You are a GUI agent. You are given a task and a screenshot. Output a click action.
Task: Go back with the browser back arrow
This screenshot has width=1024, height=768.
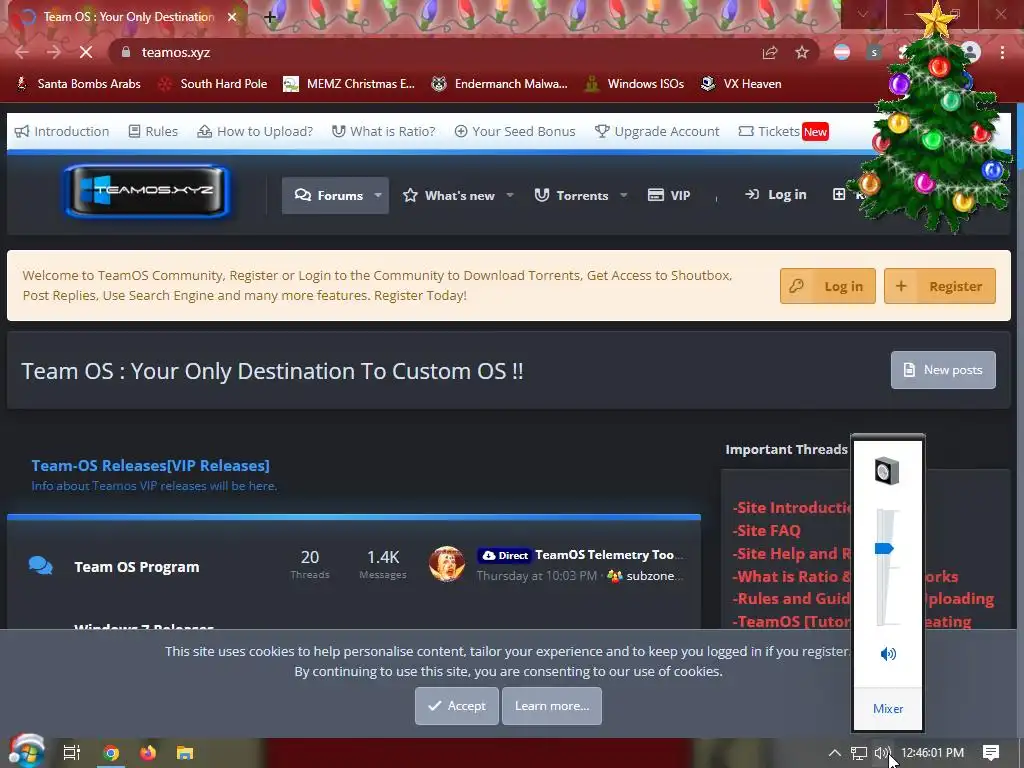coord(22,52)
